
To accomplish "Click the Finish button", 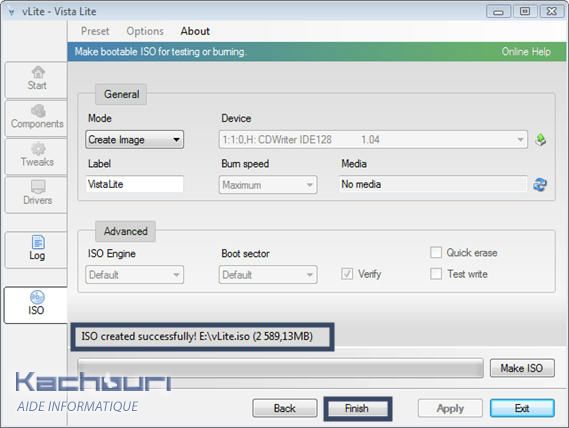I will click(x=357, y=408).
